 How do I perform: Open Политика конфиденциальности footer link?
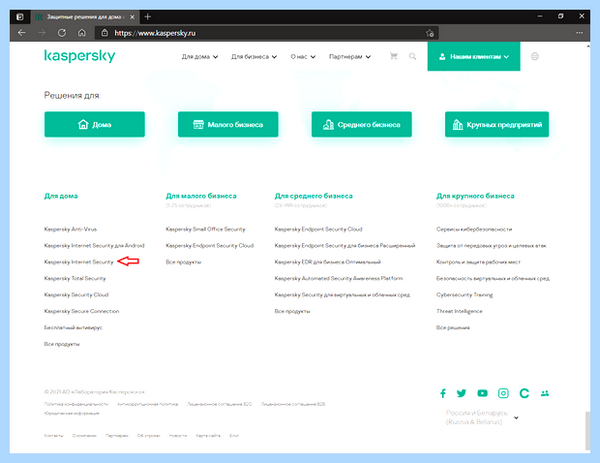(x=76, y=404)
